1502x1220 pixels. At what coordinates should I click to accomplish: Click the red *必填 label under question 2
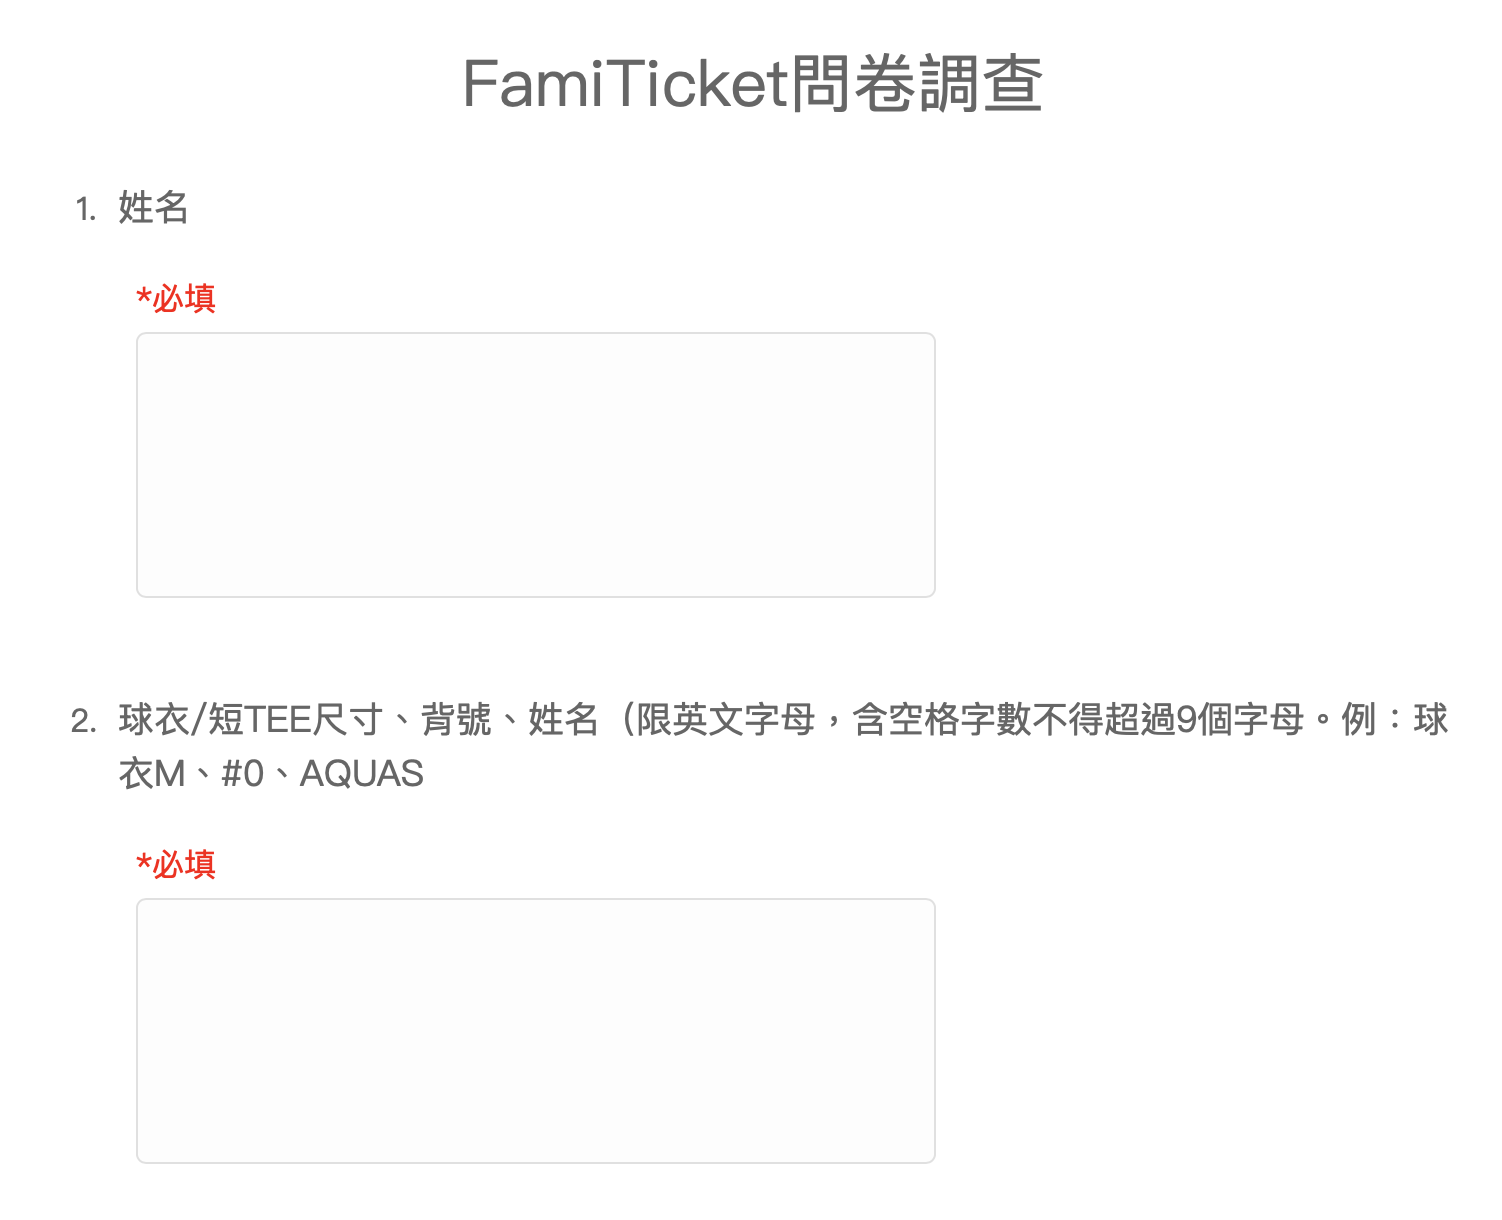click(x=176, y=864)
